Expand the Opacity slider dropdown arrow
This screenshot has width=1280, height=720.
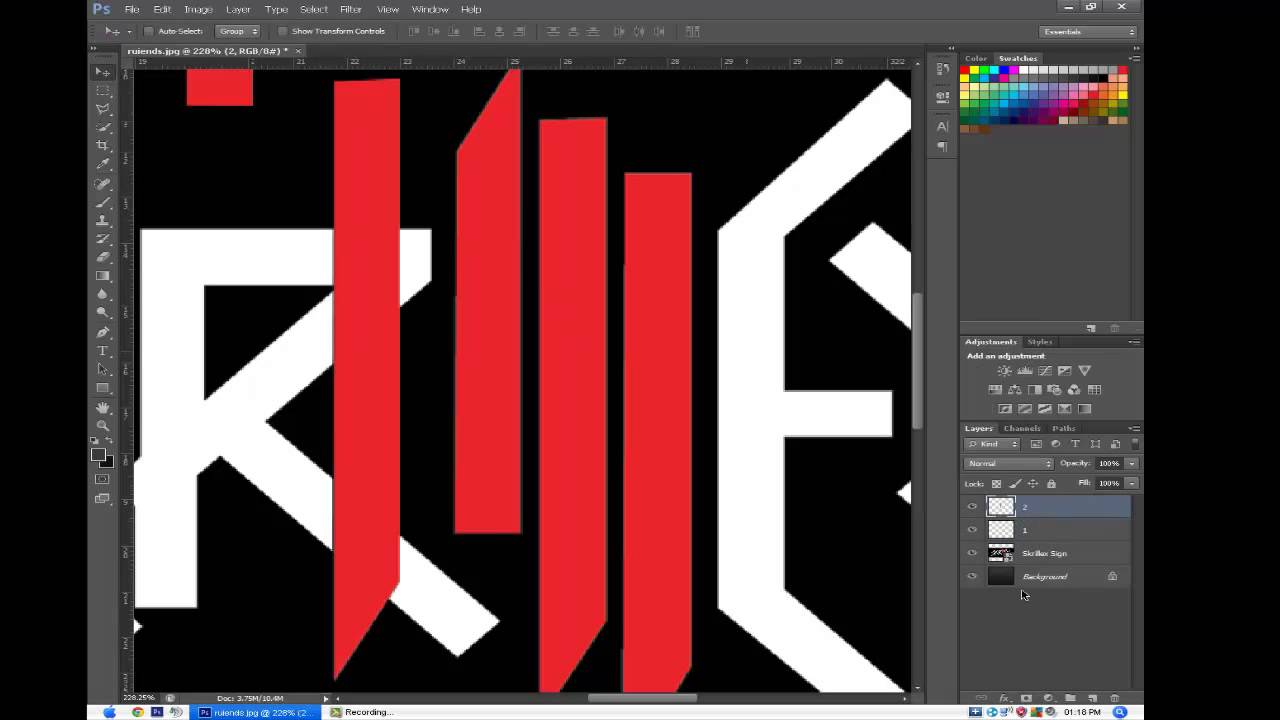1131,464
